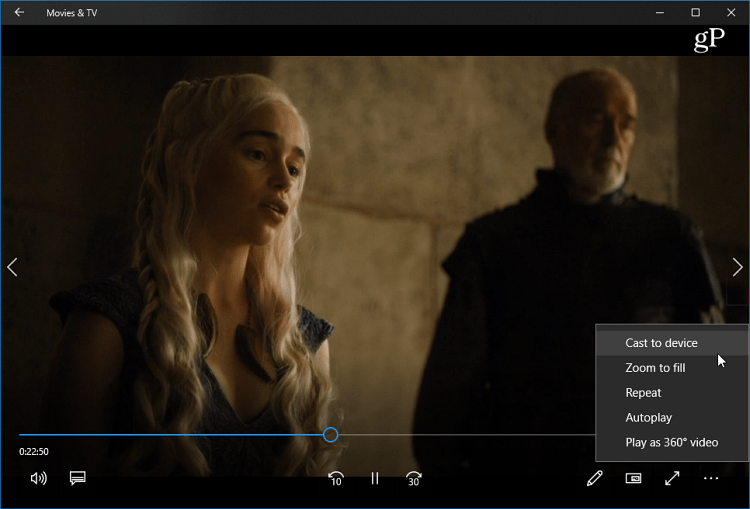Viewport: 750px width, 509px height.
Task: Enter full screen mode
Action: [672, 478]
